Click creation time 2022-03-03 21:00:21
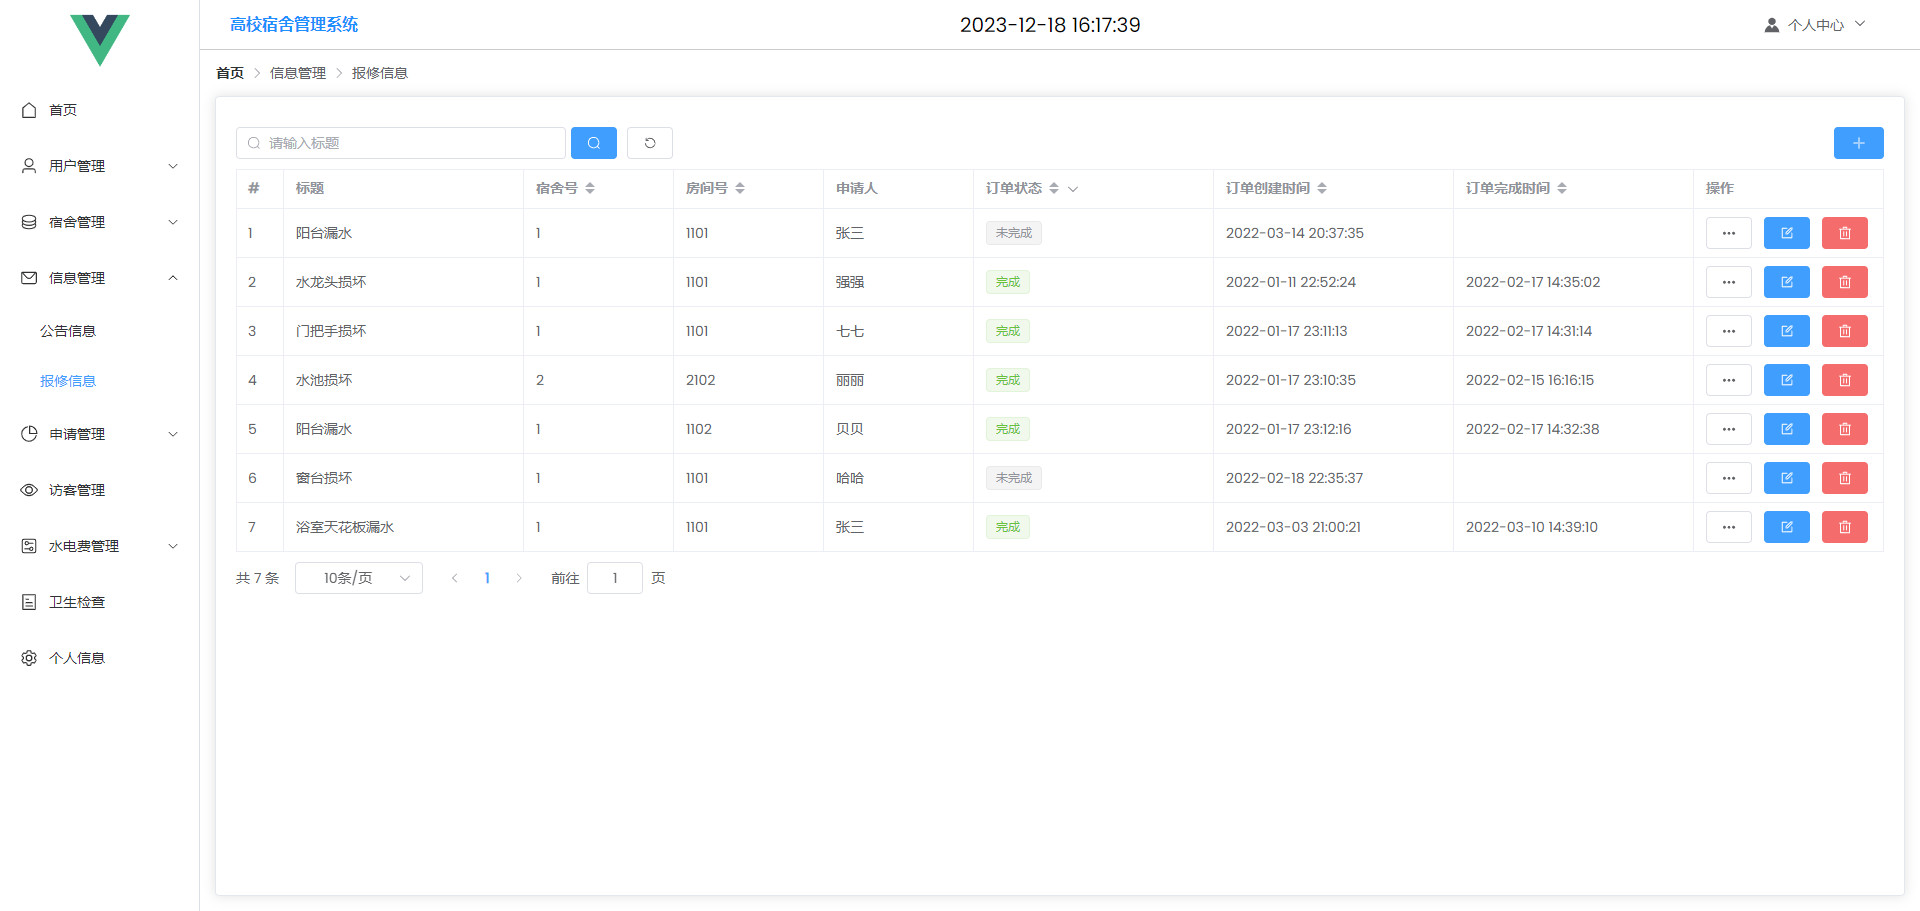Viewport: 1920px width, 911px height. [1293, 527]
